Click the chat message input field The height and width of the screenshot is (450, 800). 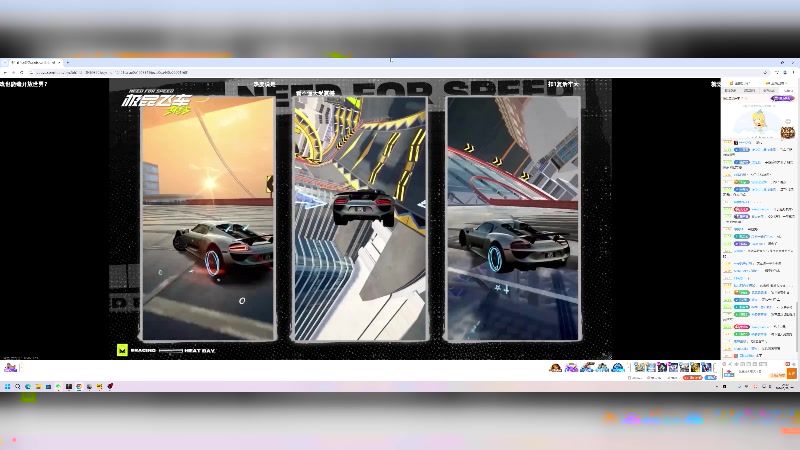(x=753, y=372)
